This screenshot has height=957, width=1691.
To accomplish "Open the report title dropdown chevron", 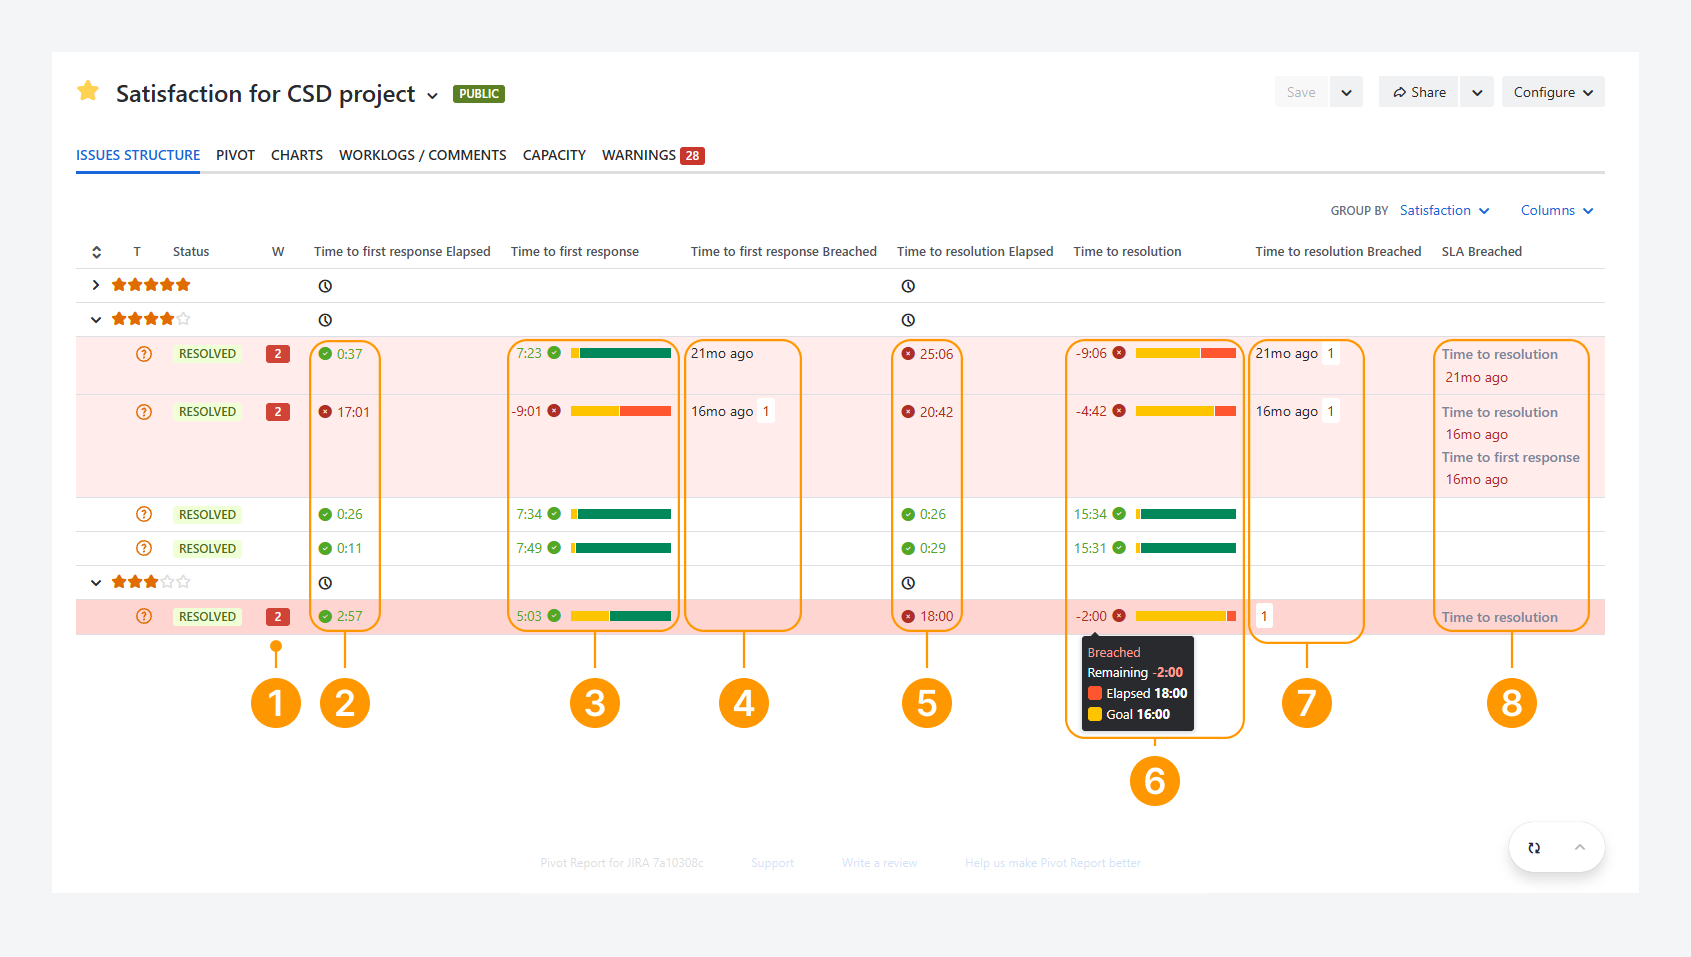I will pos(432,96).
